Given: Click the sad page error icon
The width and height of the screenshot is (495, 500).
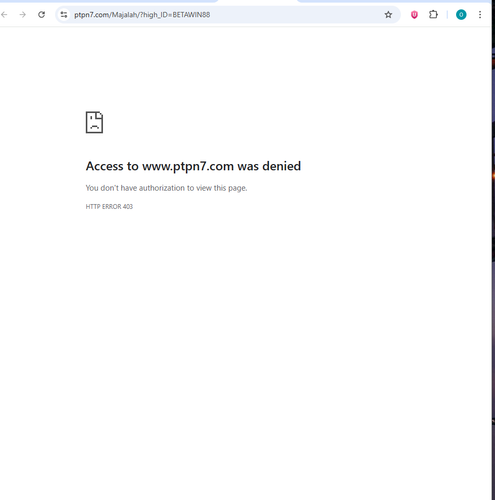Looking at the screenshot, I should [x=94, y=122].
